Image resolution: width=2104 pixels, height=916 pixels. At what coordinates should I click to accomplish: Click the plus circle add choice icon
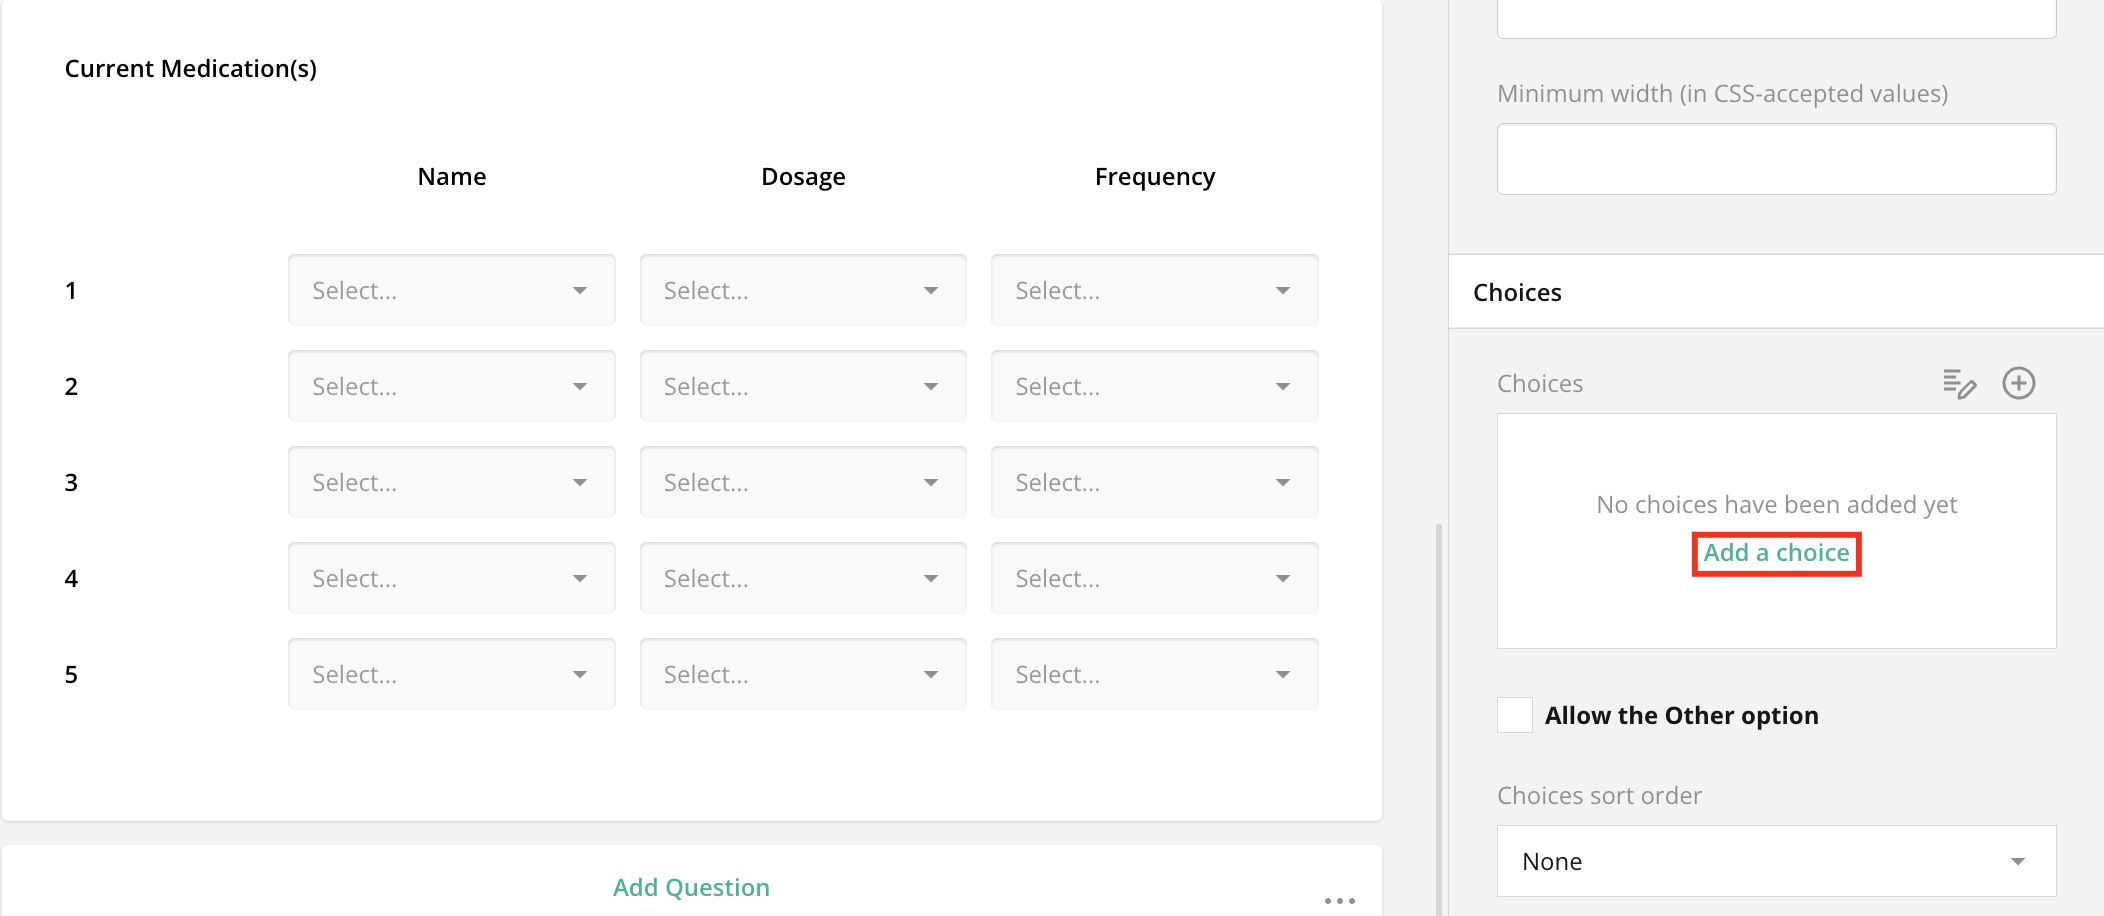click(2018, 384)
